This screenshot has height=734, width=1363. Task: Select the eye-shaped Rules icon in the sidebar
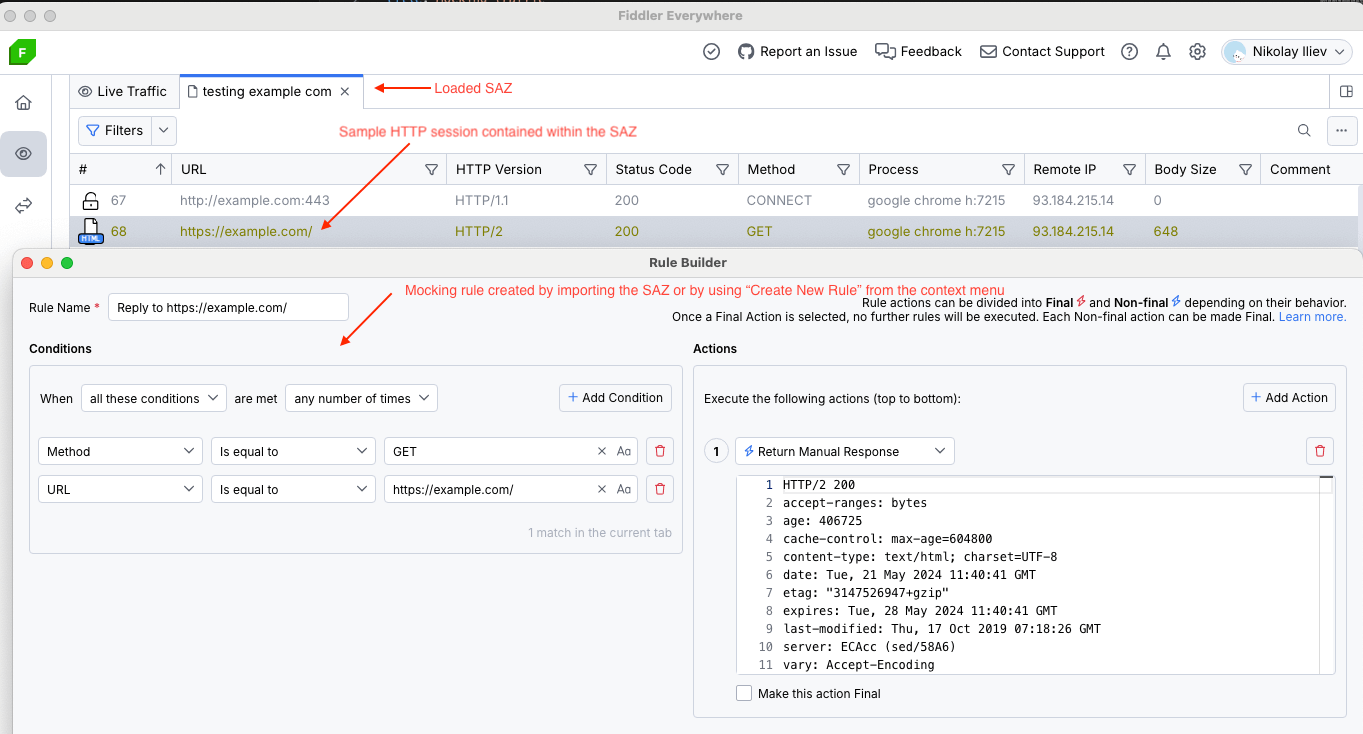[x=23, y=154]
